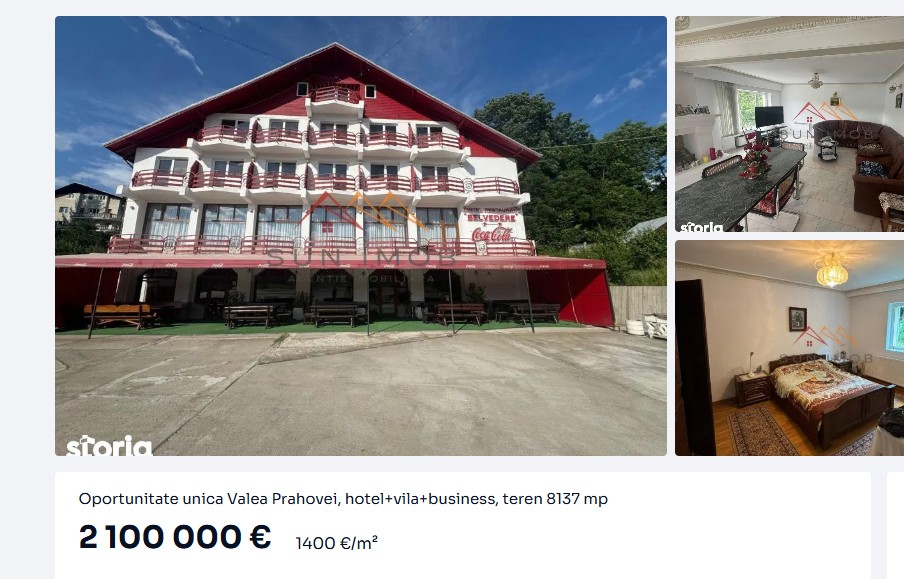Select the listing title 'Oportunitate unica Valea Prahovei'

210,499
